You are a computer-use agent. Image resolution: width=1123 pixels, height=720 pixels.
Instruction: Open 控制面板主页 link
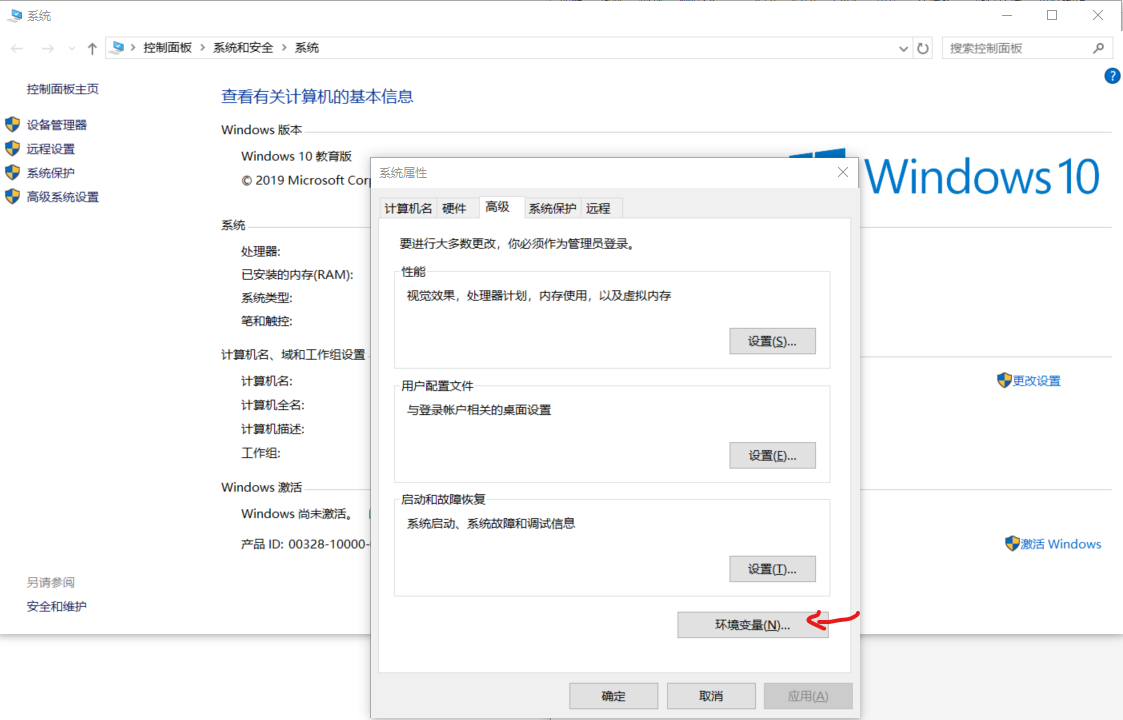click(63, 89)
